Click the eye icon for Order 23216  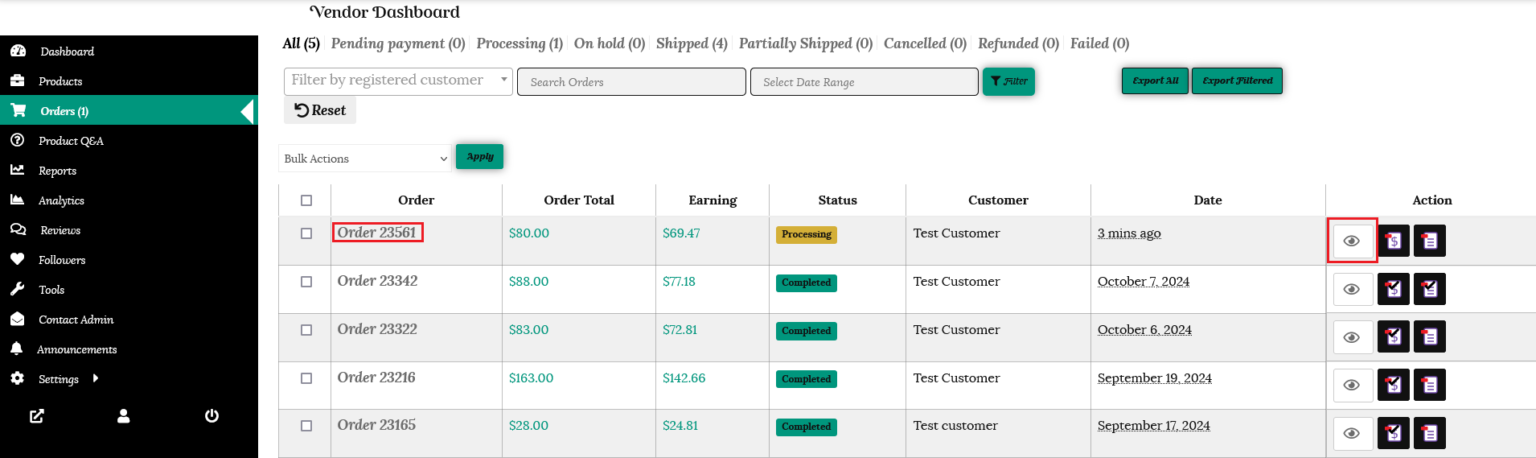[1352, 385]
